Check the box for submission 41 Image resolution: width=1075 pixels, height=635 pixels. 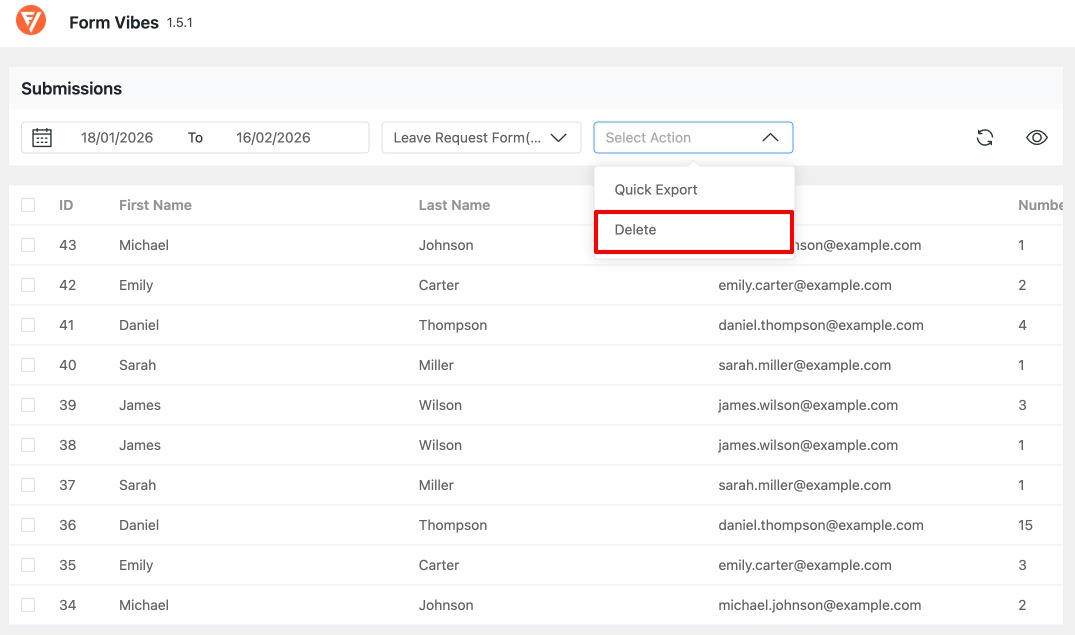(28, 325)
